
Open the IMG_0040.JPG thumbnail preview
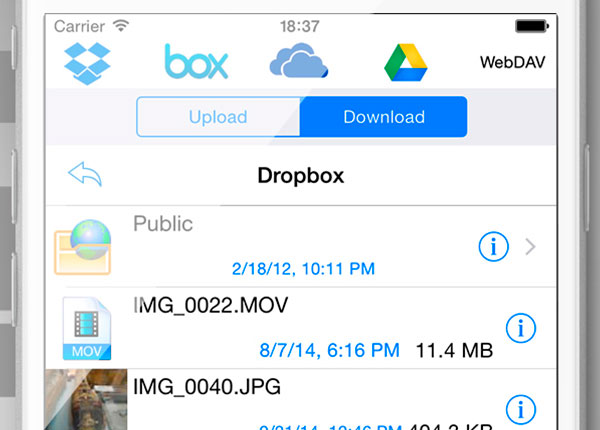pyautogui.click(x=86, y=400)
